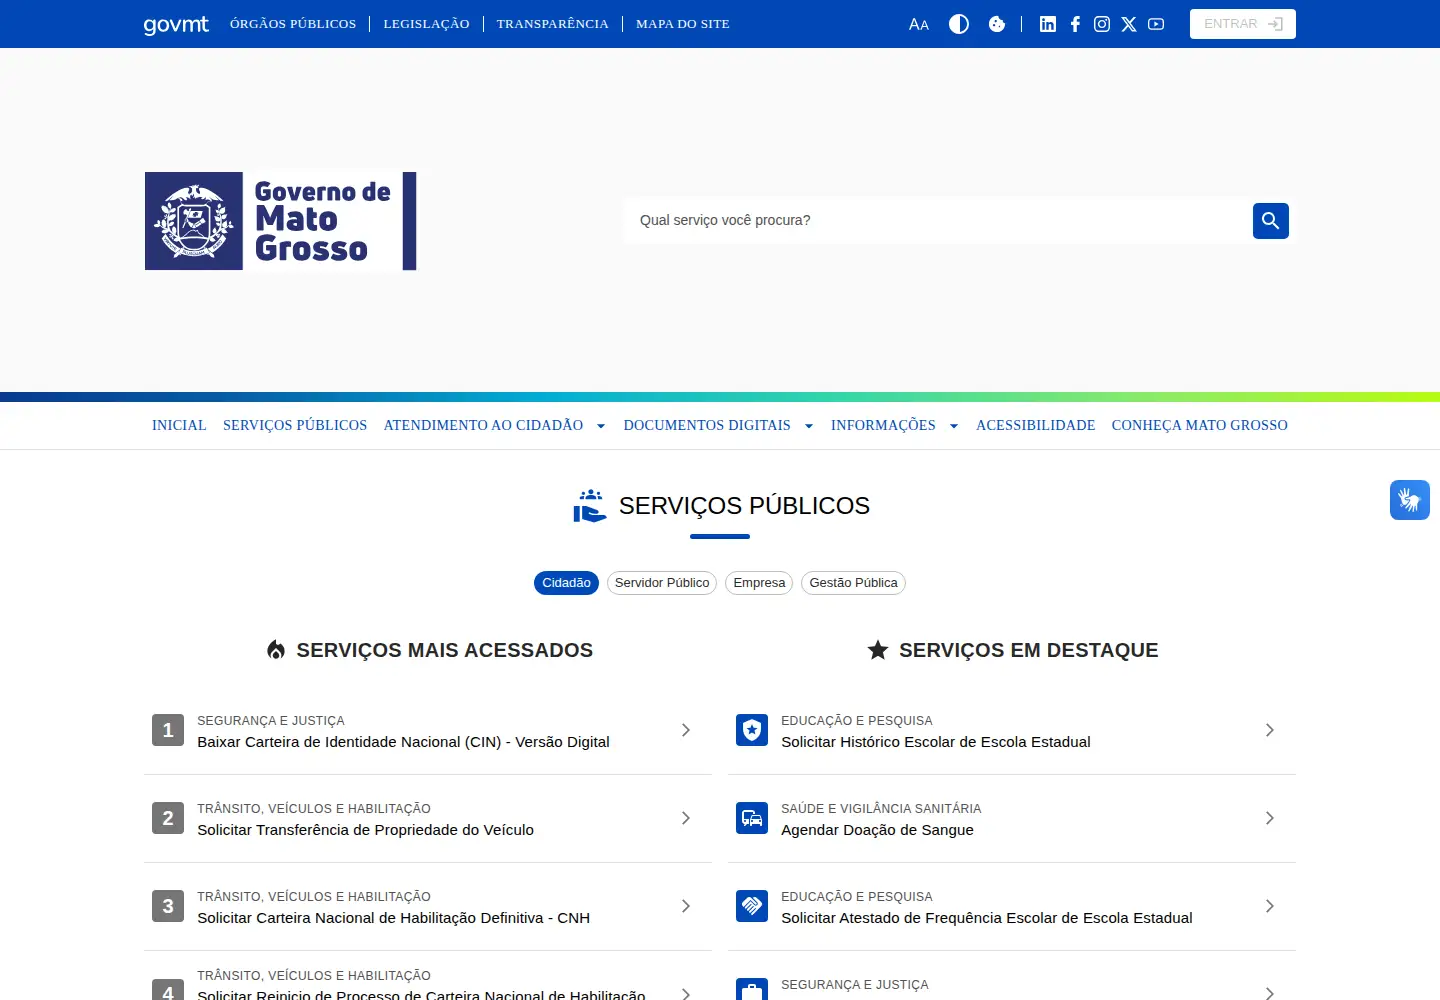Click the shield icon for Histórico Escolar
Viewport: 1440px width, 1000px height.
(752, 730)
